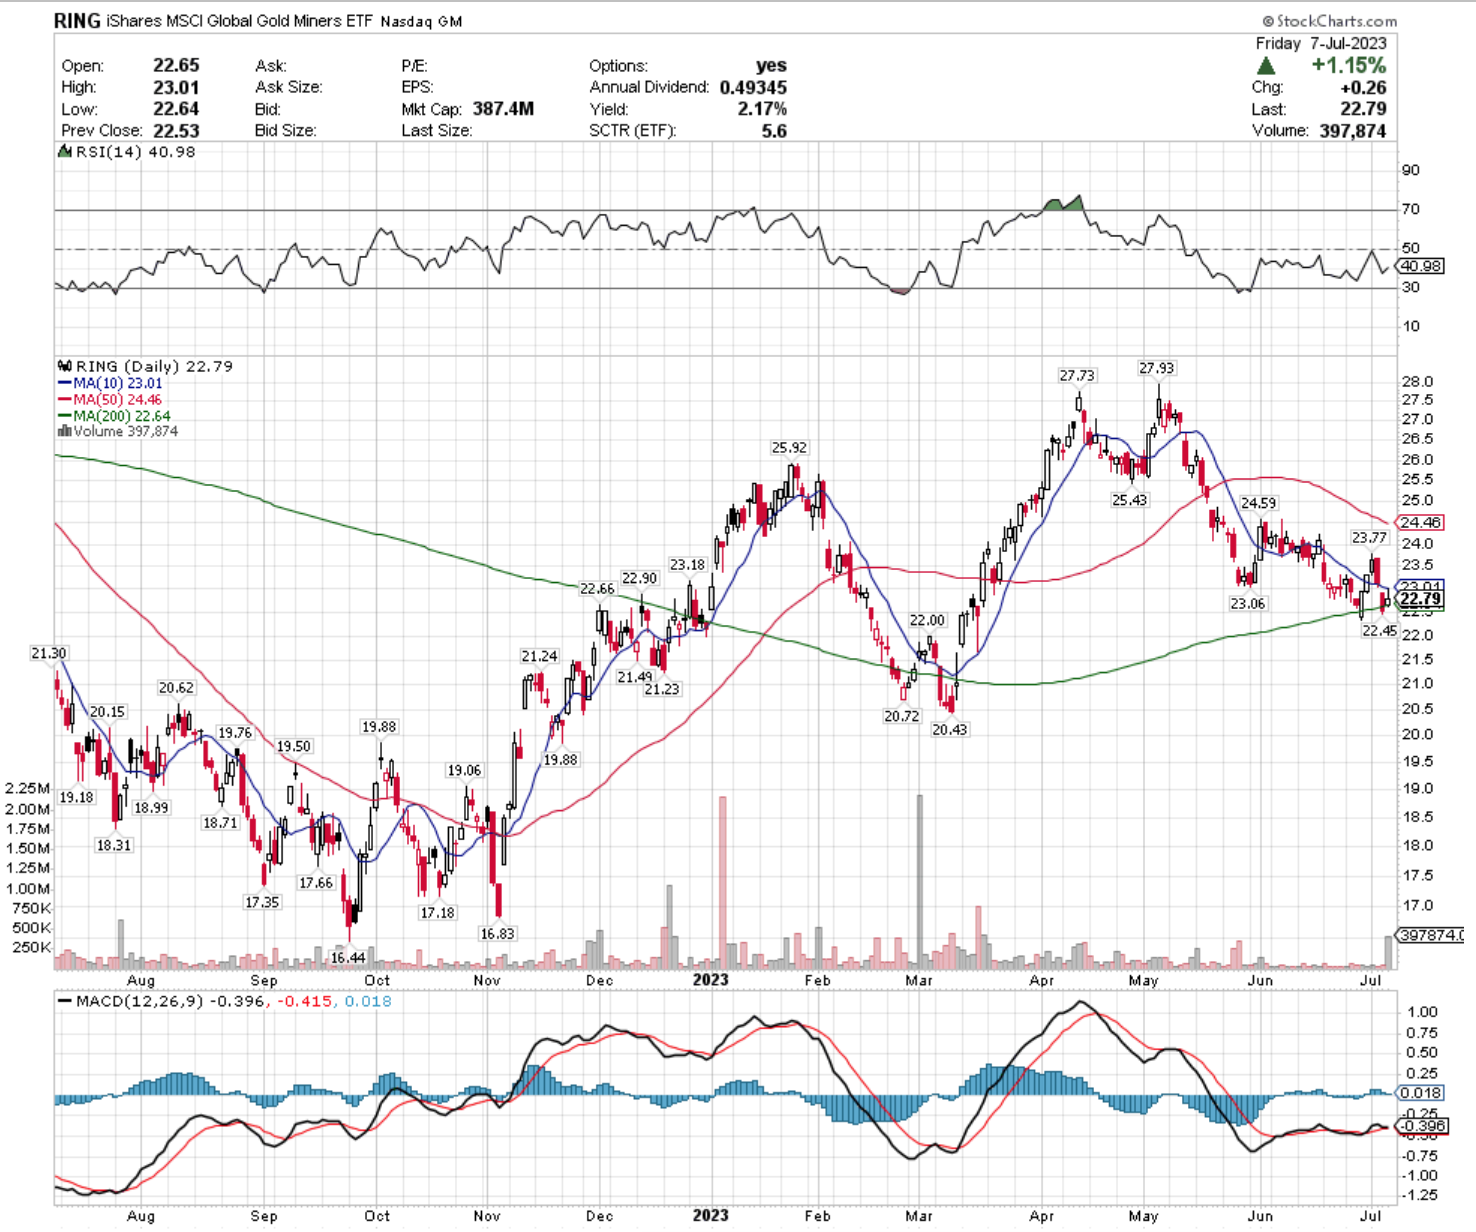Click the 397874 volume axis tag
1476x1232 pixels.
(1430, 935)
